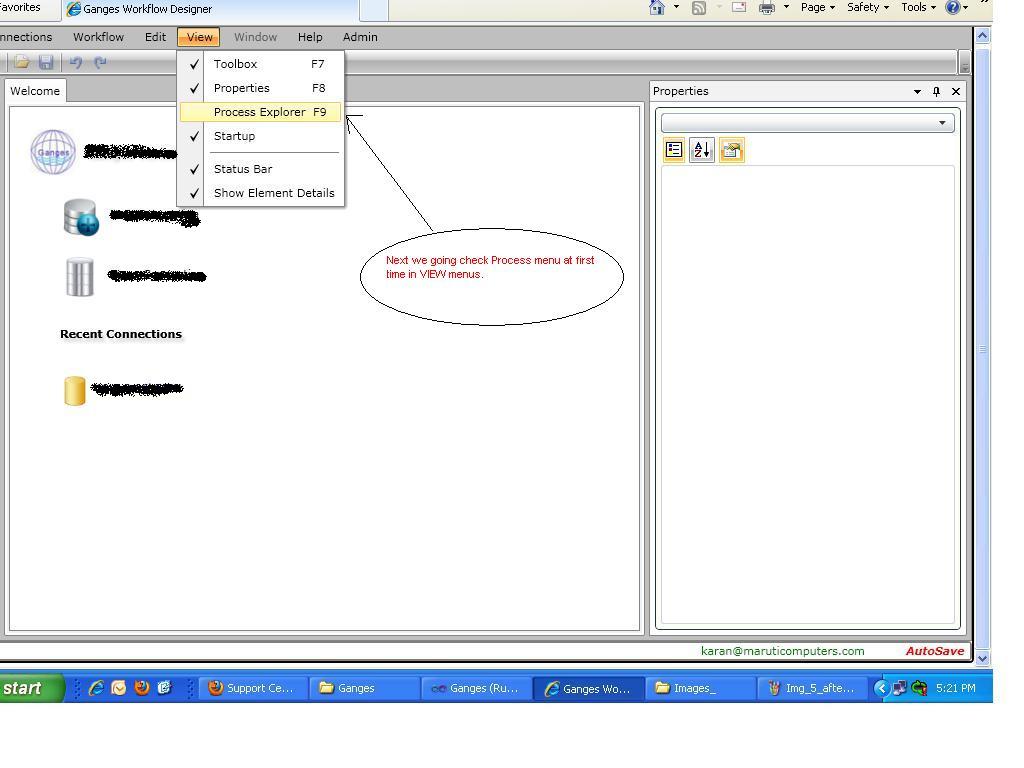Select the Welcome tab
1024x768 pixels.
click(35, 91)
